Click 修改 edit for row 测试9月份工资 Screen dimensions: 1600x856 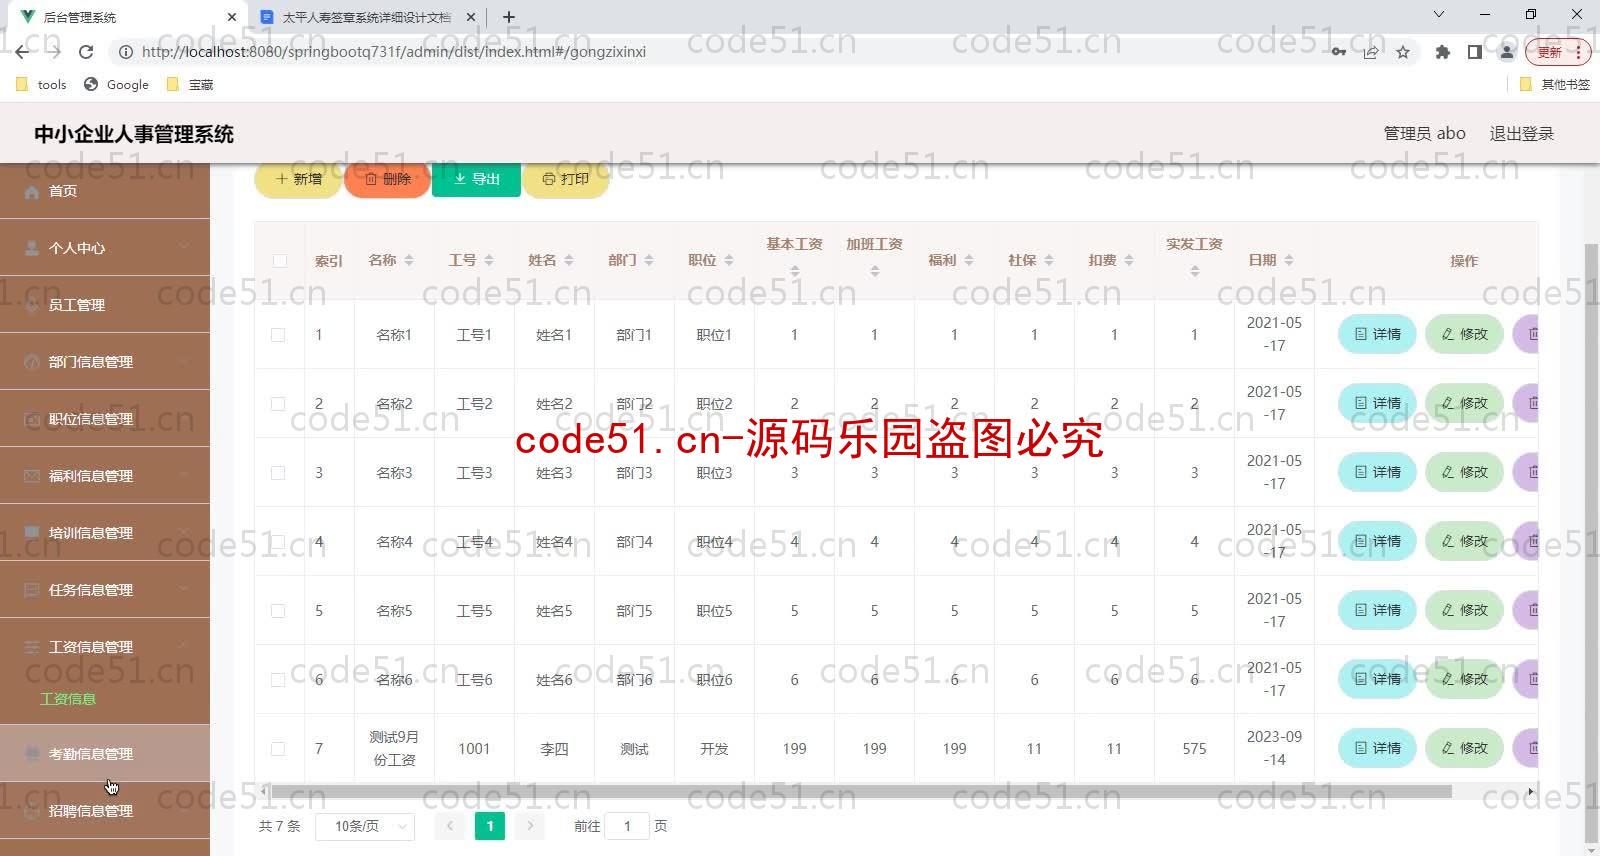1464,748
